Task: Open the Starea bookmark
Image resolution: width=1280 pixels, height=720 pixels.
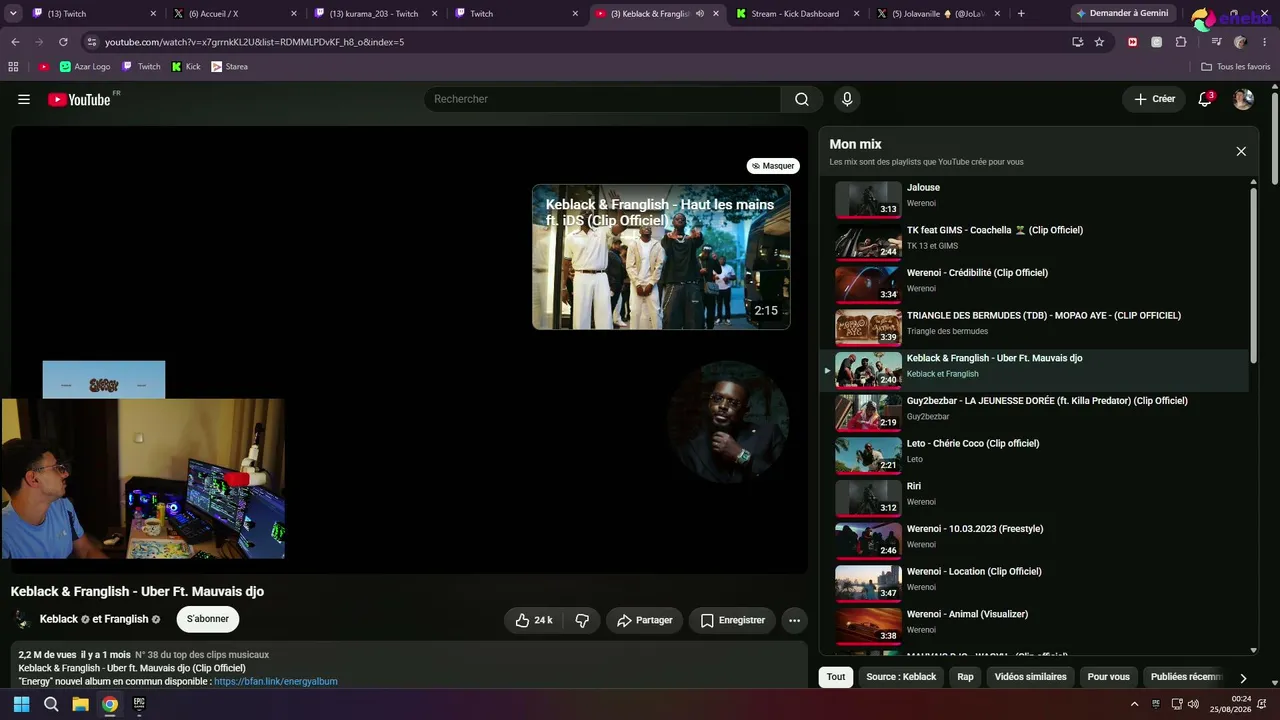Action: [229, 67]
